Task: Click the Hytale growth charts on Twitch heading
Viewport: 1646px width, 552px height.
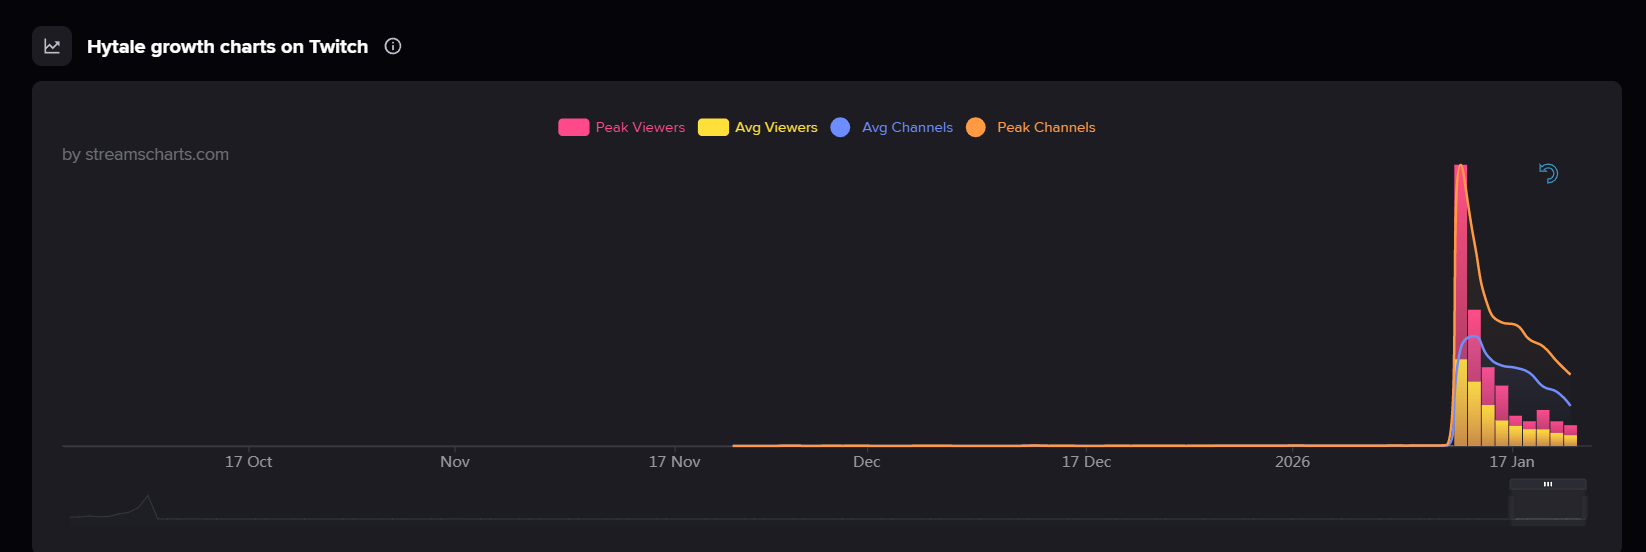Action: point(227,47)
